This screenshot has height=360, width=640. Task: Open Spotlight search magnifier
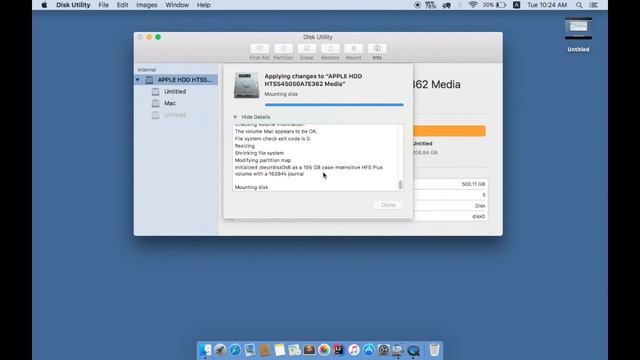[x=579, y=5]
